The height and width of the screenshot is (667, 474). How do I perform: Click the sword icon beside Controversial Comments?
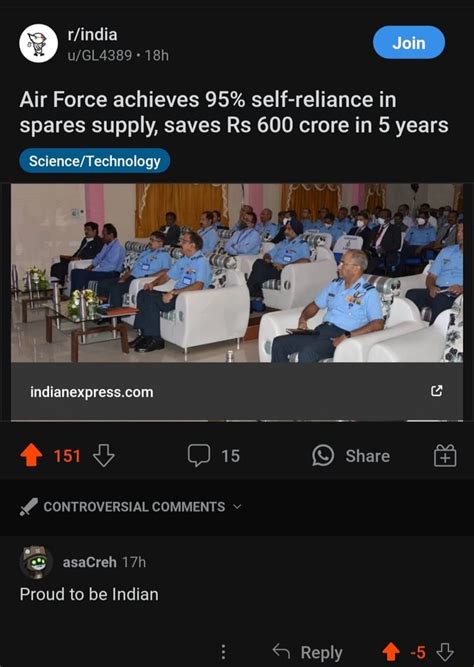click(x=29, y=507)
